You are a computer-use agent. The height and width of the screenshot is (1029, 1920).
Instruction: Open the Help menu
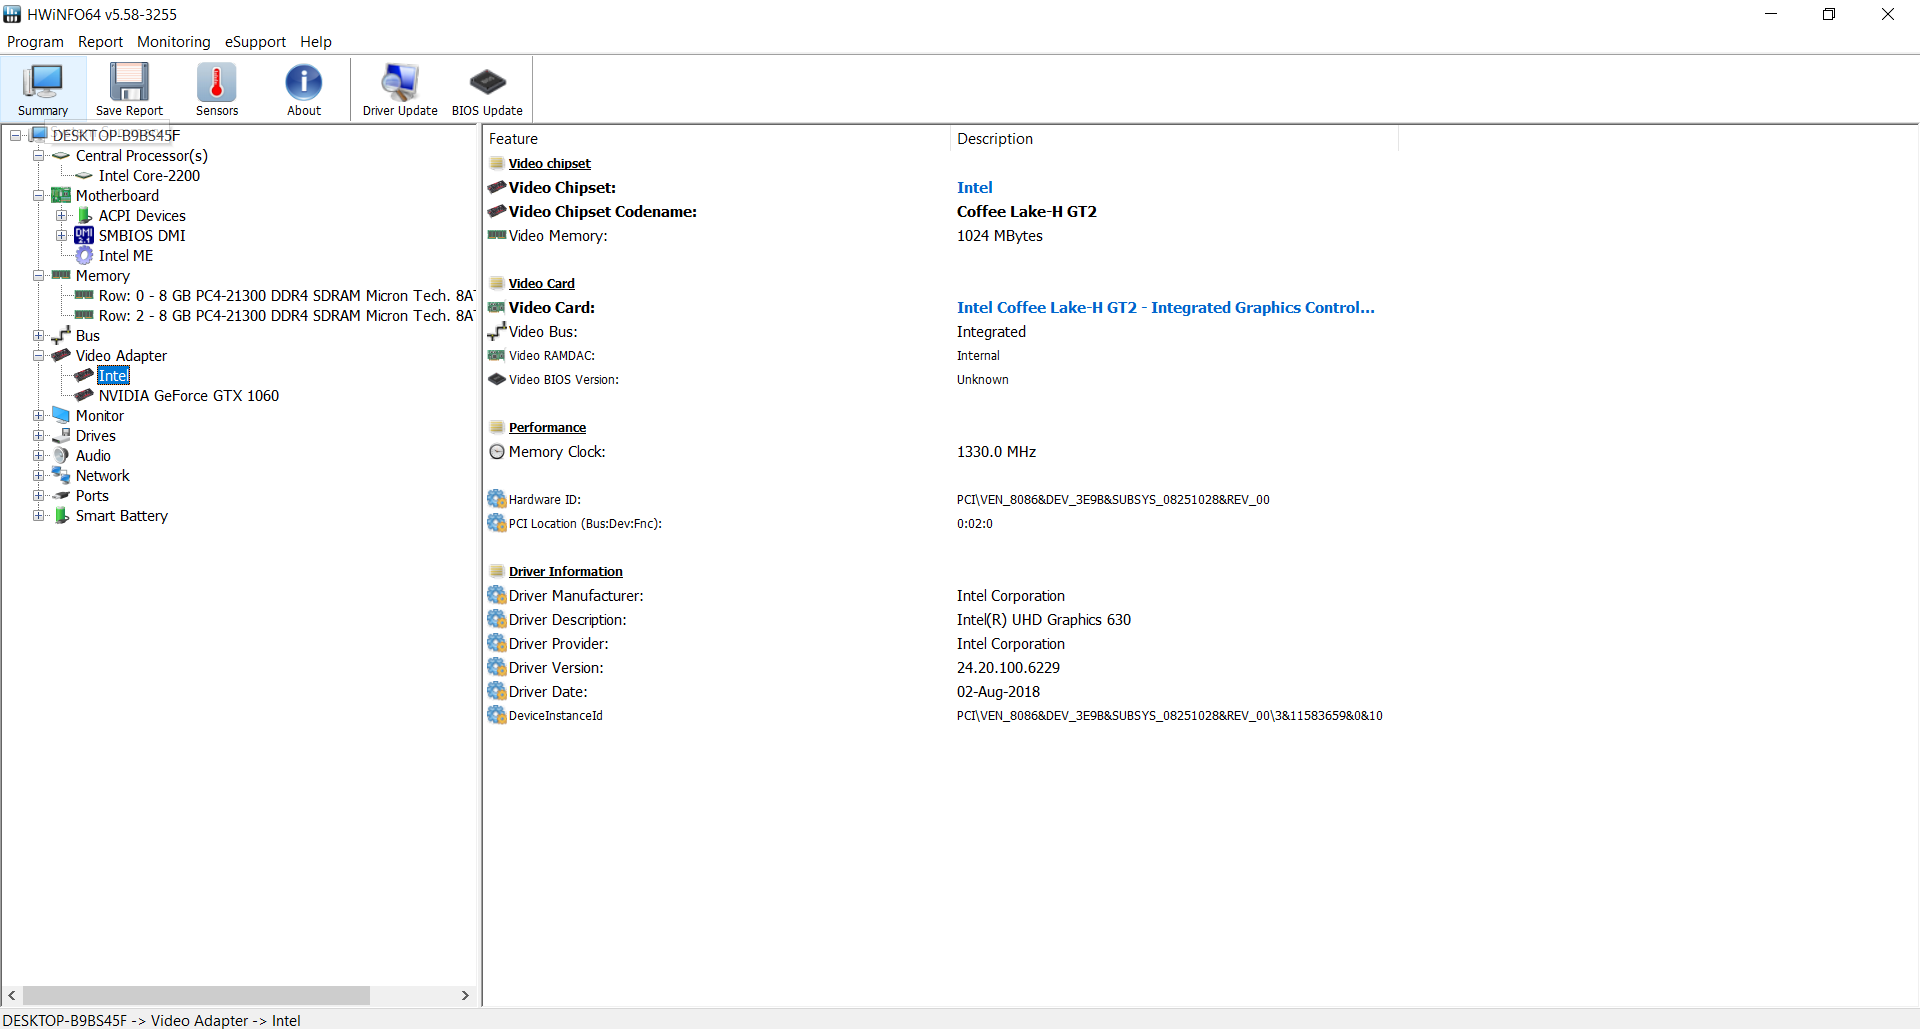[x=316, y=42]
